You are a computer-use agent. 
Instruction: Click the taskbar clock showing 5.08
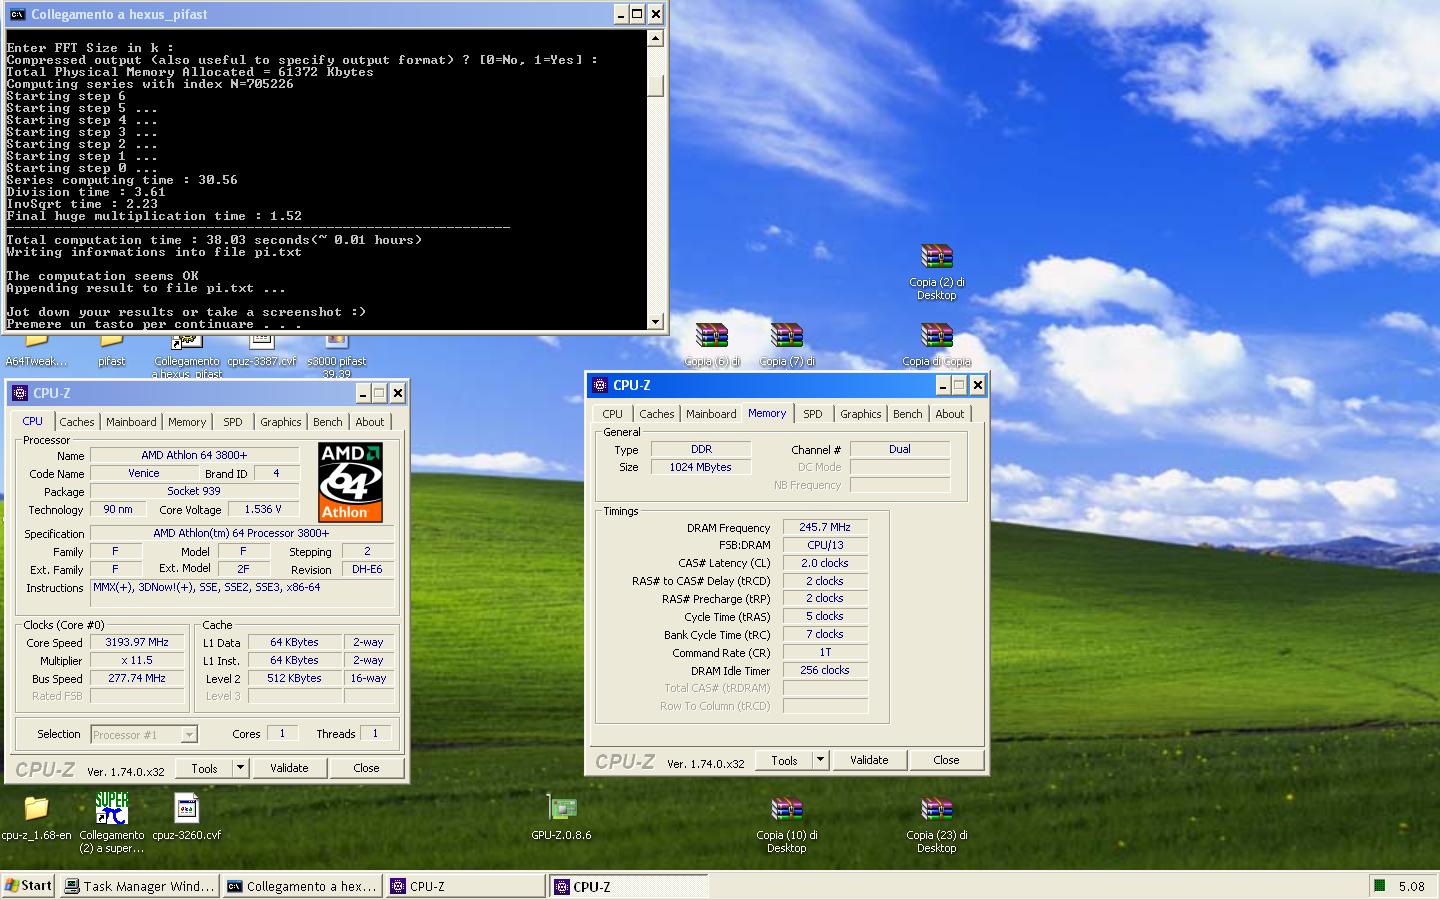pyautogui.click(x=1411, y=886)
